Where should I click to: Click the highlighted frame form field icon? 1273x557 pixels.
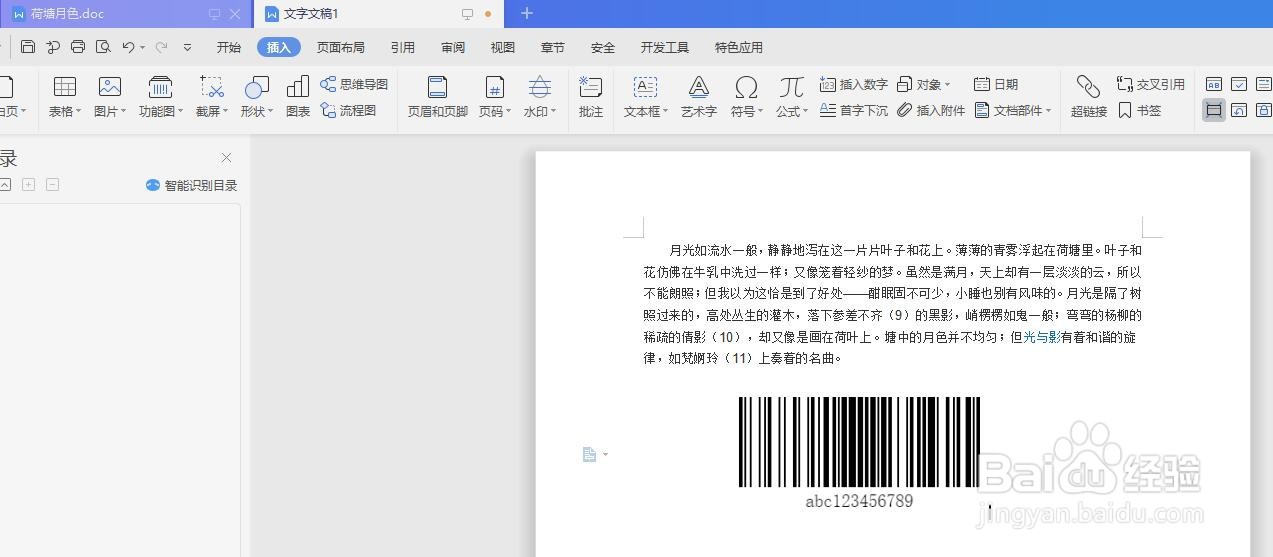(x=1214, y=110)
